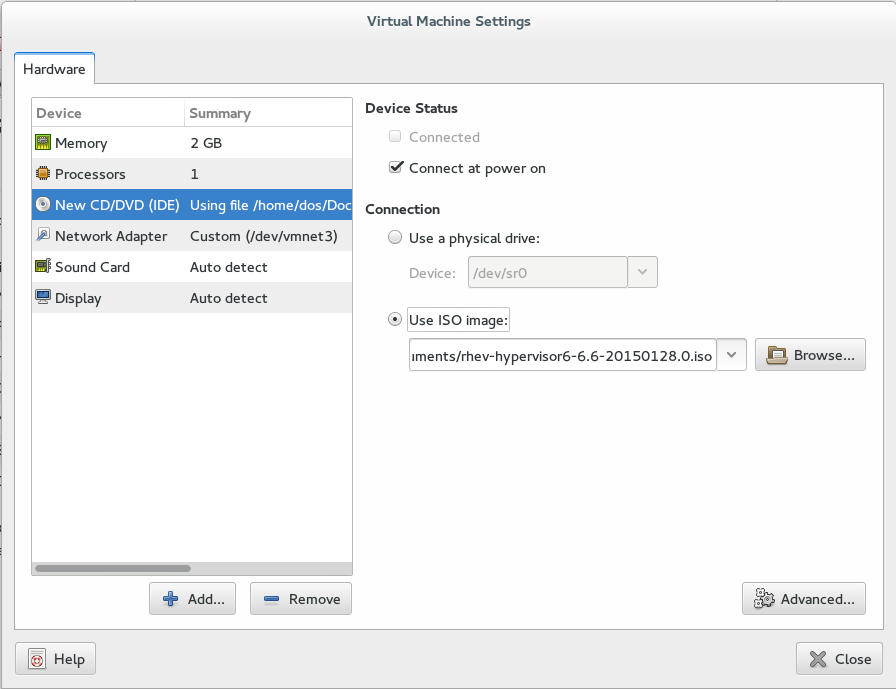Viewport: 896px width, 689px height.
Task: Select Use a physical drive option
Action: [396, 238]
